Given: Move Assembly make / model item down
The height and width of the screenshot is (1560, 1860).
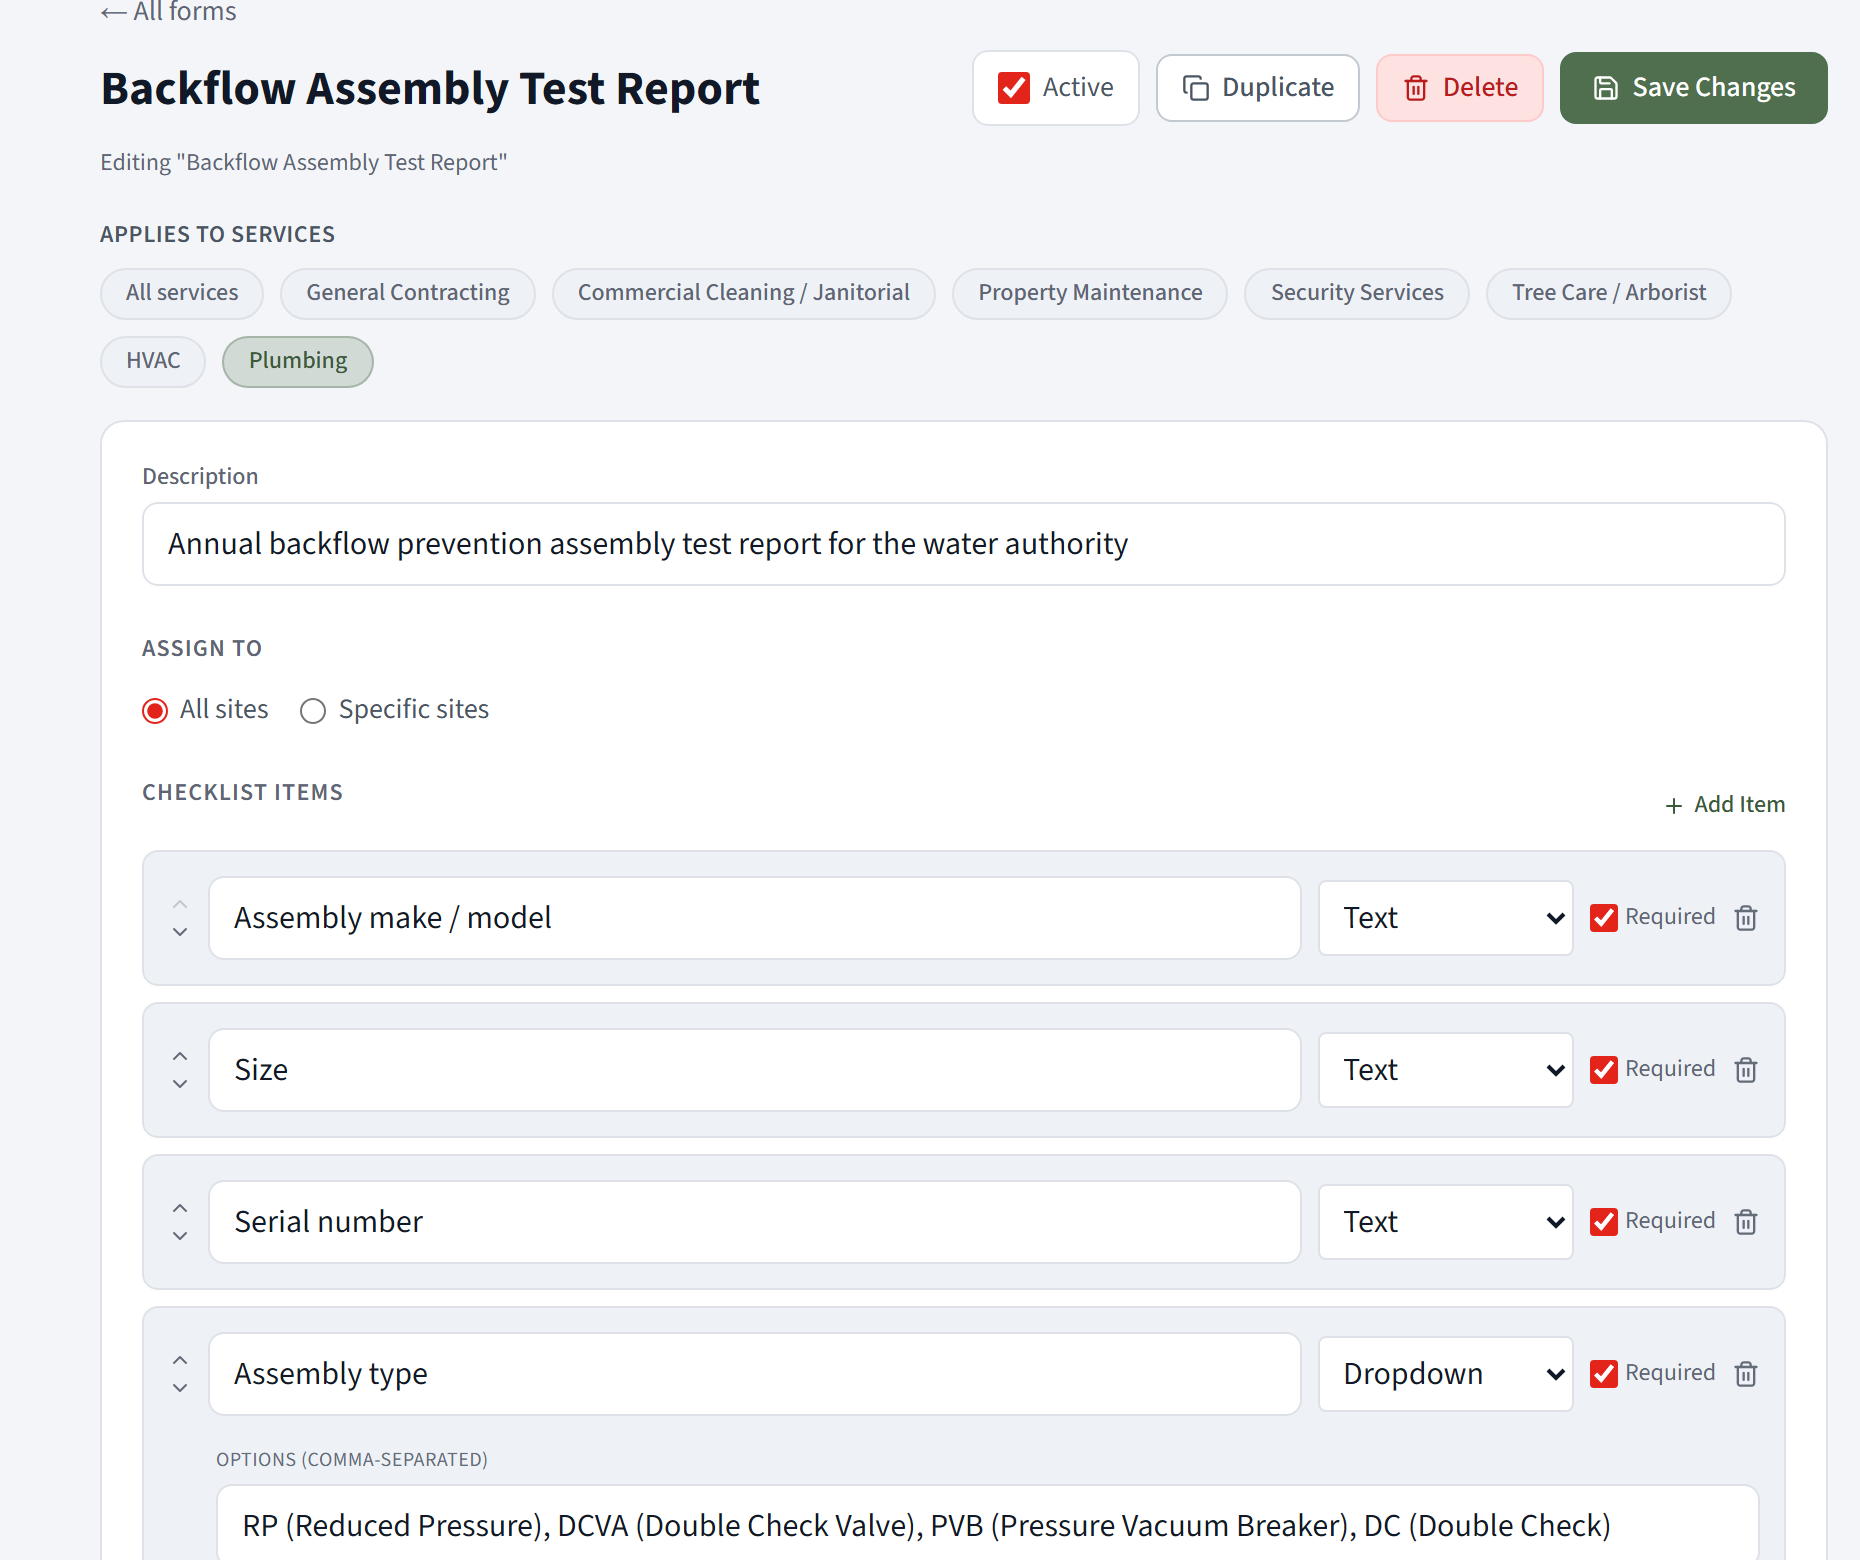Looking at the screenshot, I should (x=180, y=932).
